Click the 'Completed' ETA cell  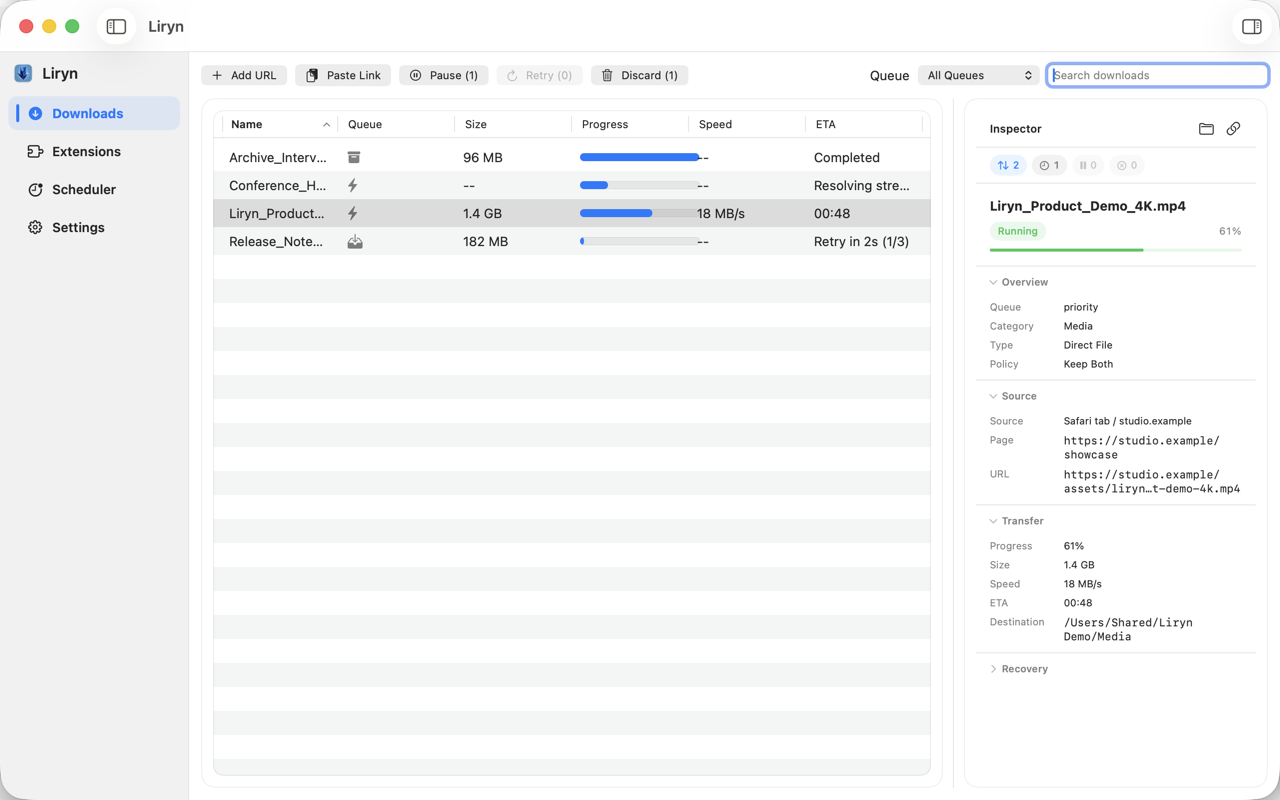tap(847, 157)
